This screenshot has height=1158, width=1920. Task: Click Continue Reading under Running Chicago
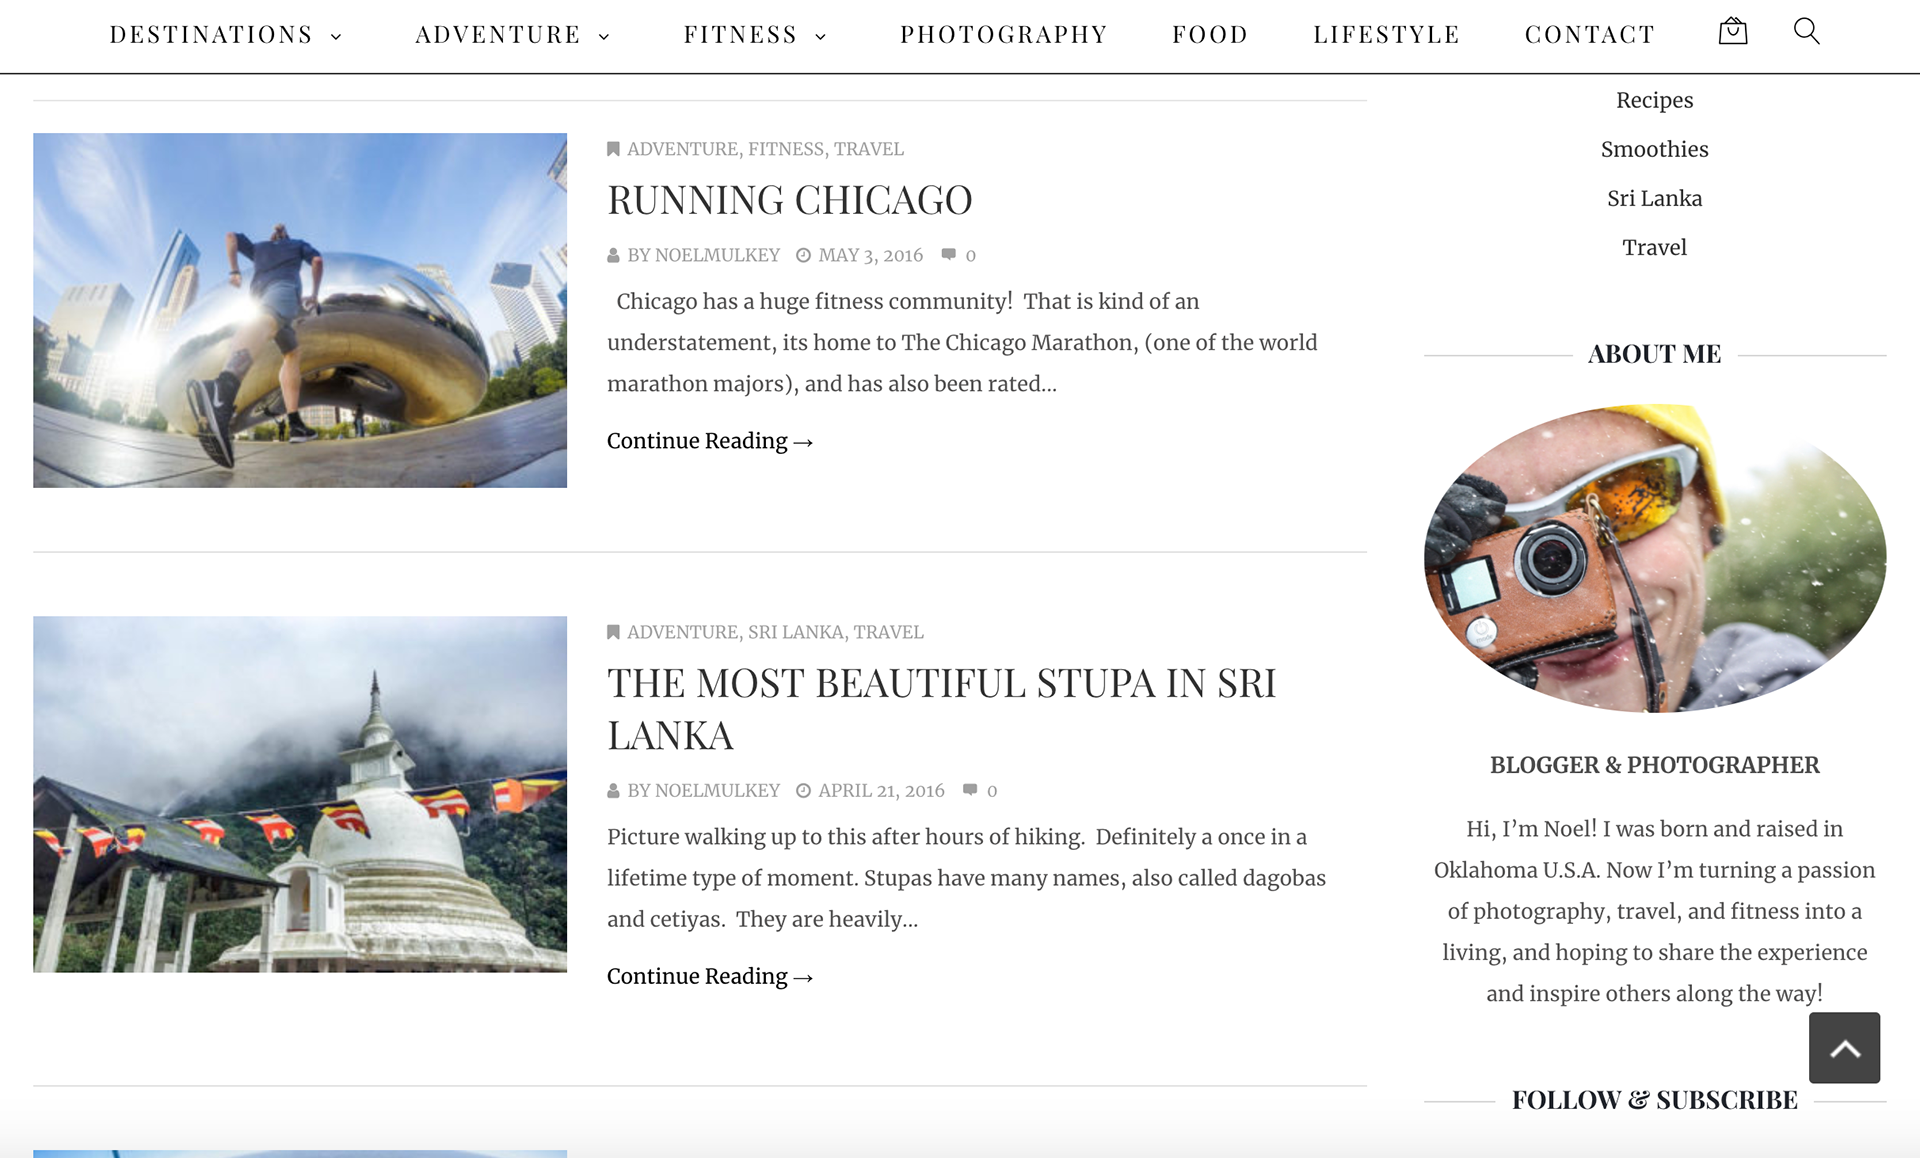point(710,441)
